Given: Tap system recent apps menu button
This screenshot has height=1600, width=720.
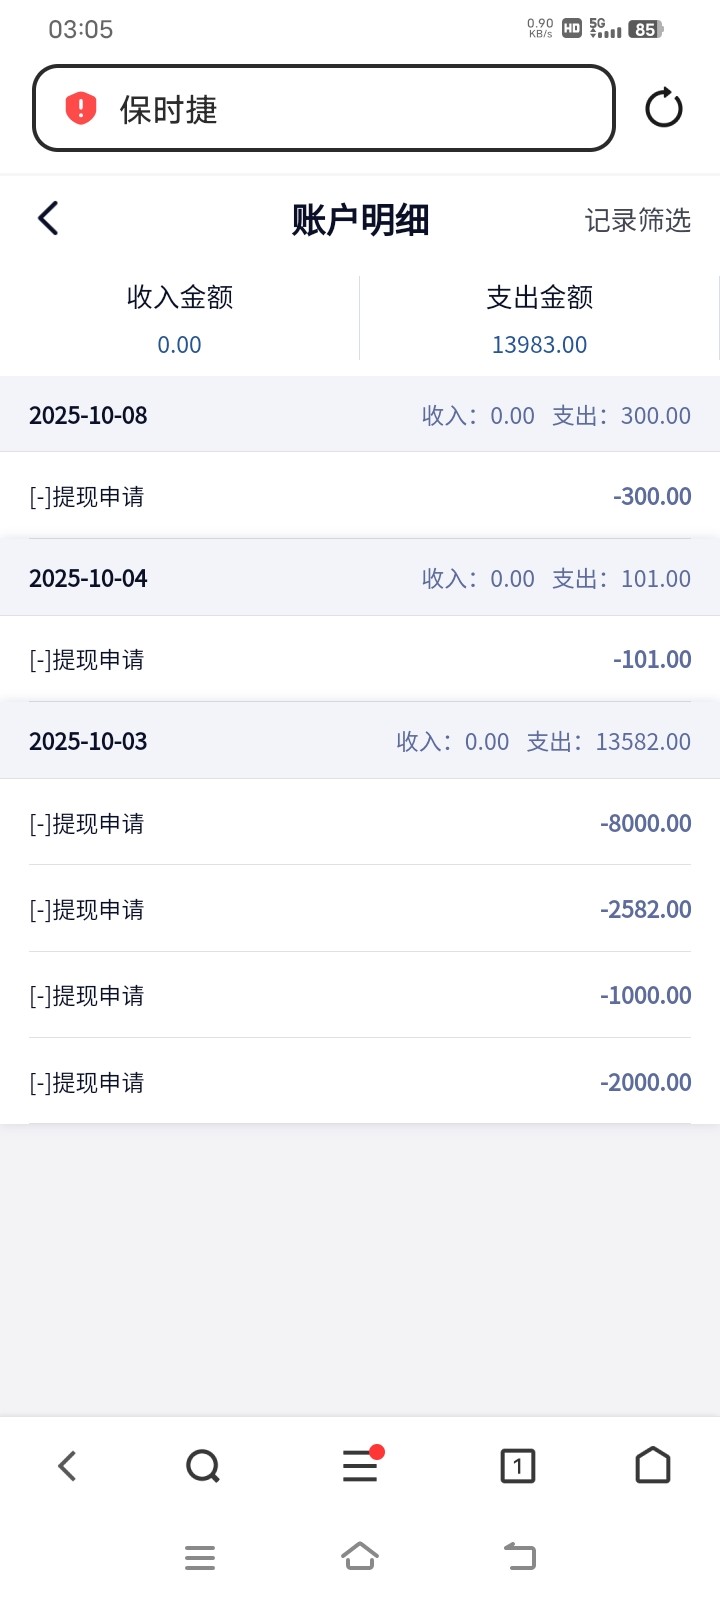Looking at the screenshot, I should [x=200, y=1557].
